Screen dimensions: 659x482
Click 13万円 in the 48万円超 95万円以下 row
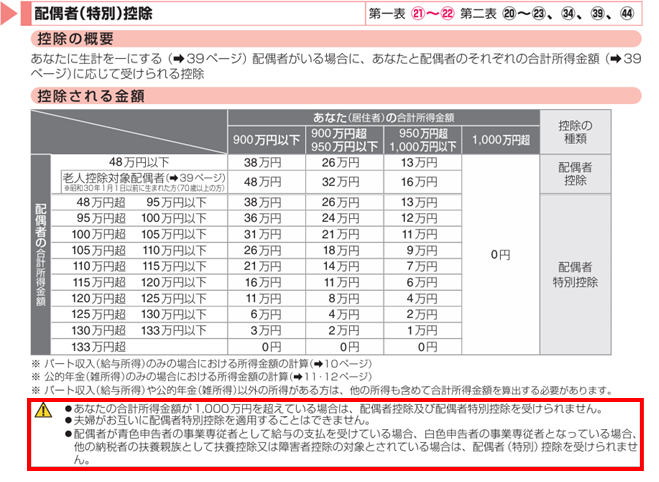(x=423, y=202)
